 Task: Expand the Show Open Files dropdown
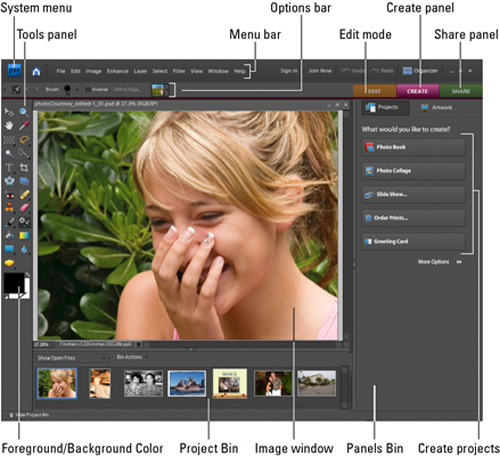[71, 358]
